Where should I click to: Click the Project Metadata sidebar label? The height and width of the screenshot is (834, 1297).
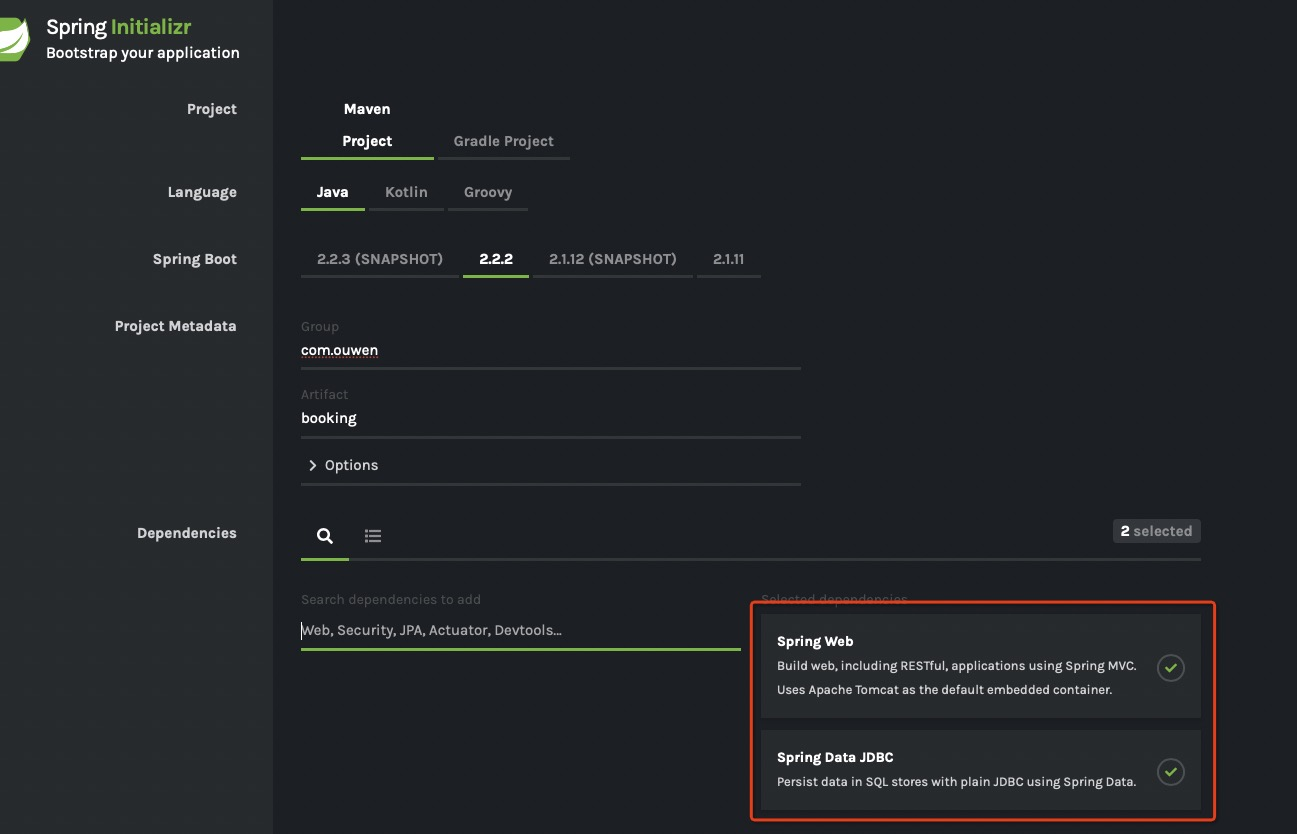point(175,325)
